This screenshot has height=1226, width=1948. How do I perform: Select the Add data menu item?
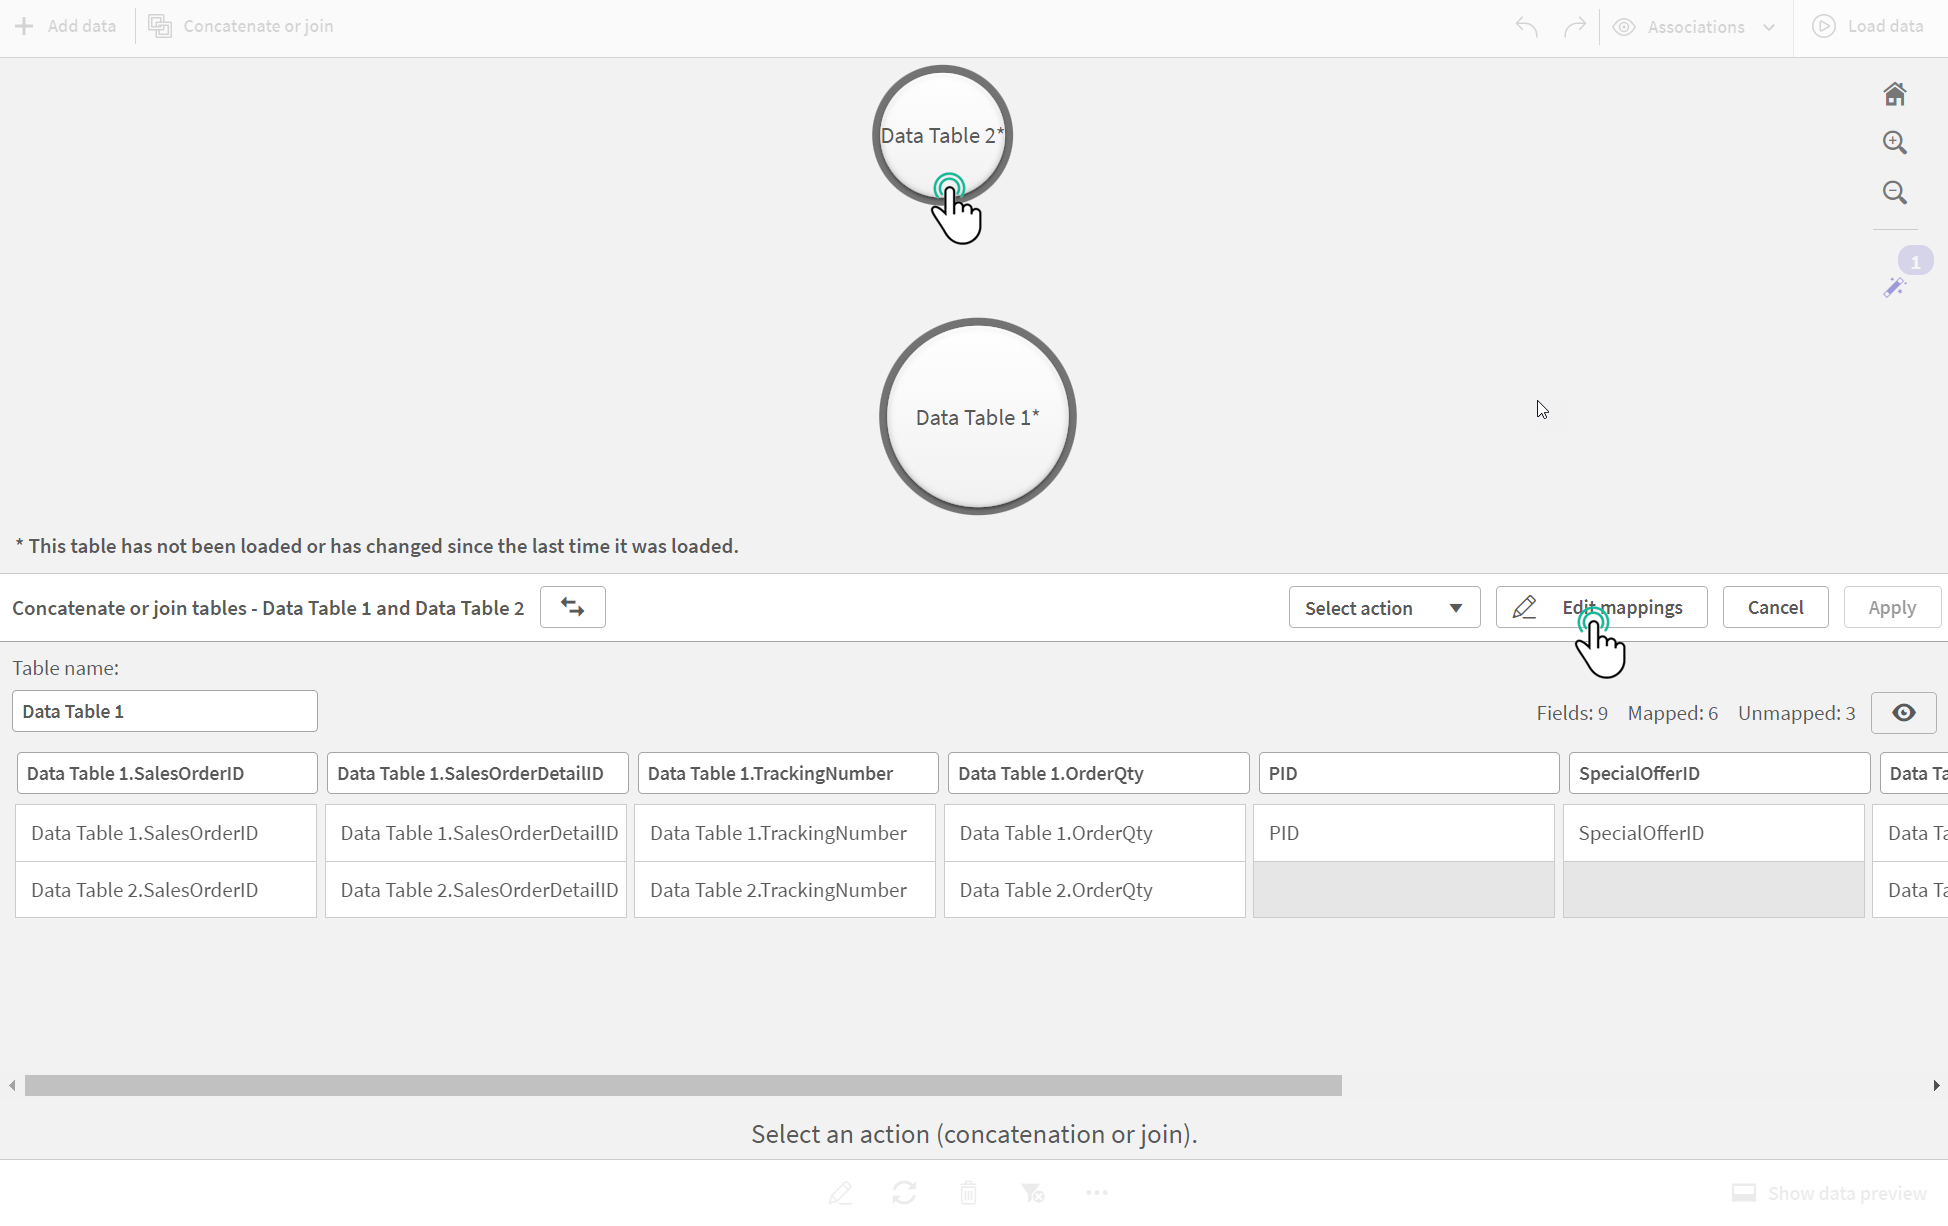coord(66,25)
